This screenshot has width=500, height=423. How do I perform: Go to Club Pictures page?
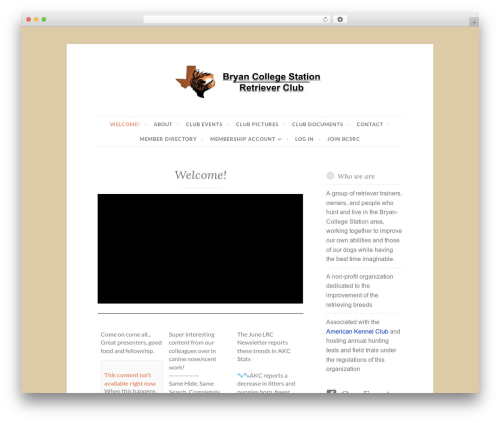[x=257, y=124]
